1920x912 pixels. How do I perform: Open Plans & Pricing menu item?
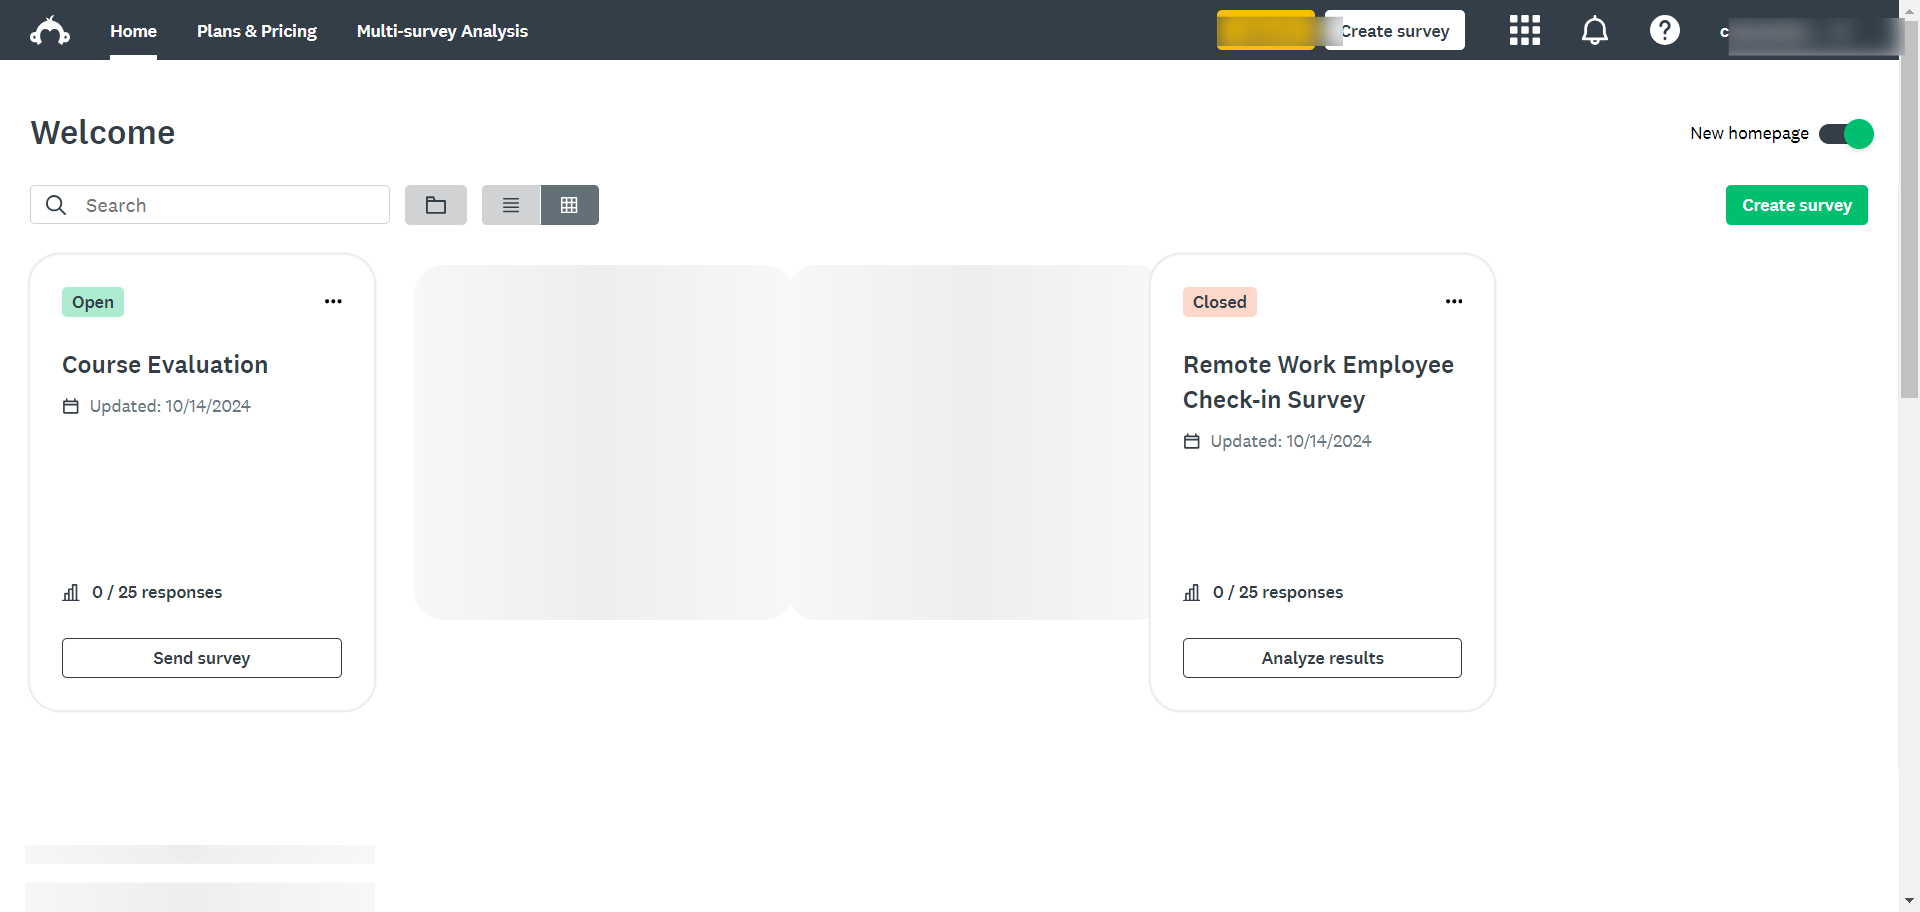pyautogui.click(x=257, y=31)
